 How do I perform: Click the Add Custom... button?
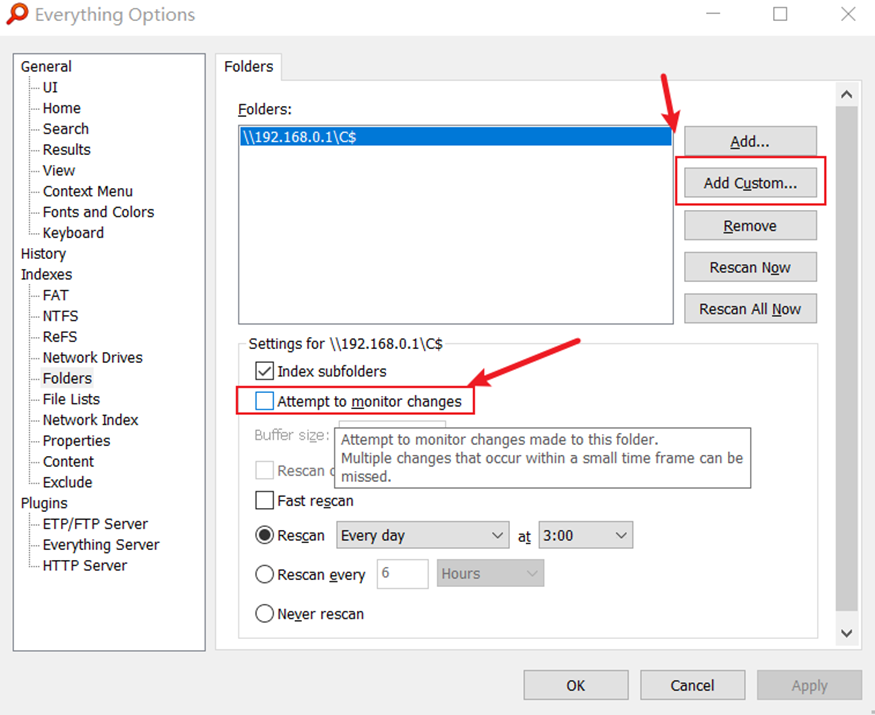(750, 183)
